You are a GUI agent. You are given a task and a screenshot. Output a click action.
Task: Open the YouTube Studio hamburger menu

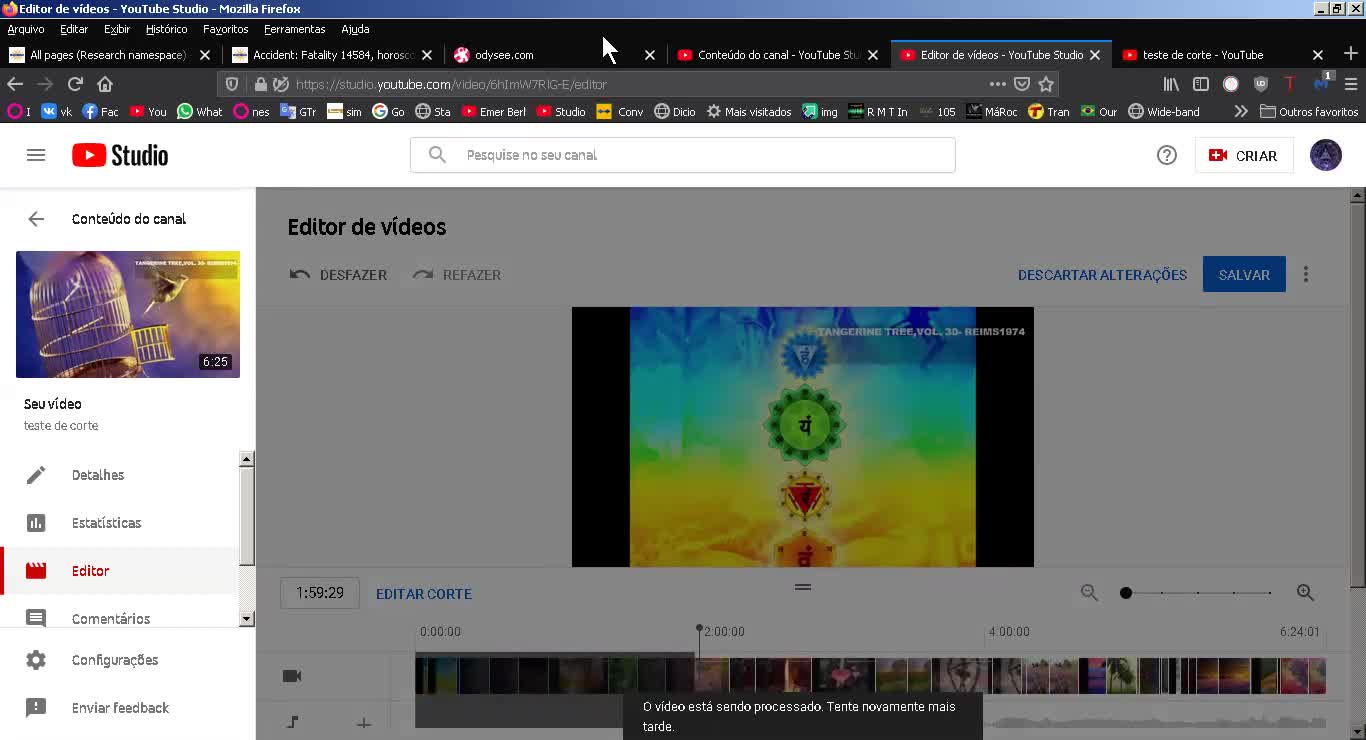pos(36,155)
